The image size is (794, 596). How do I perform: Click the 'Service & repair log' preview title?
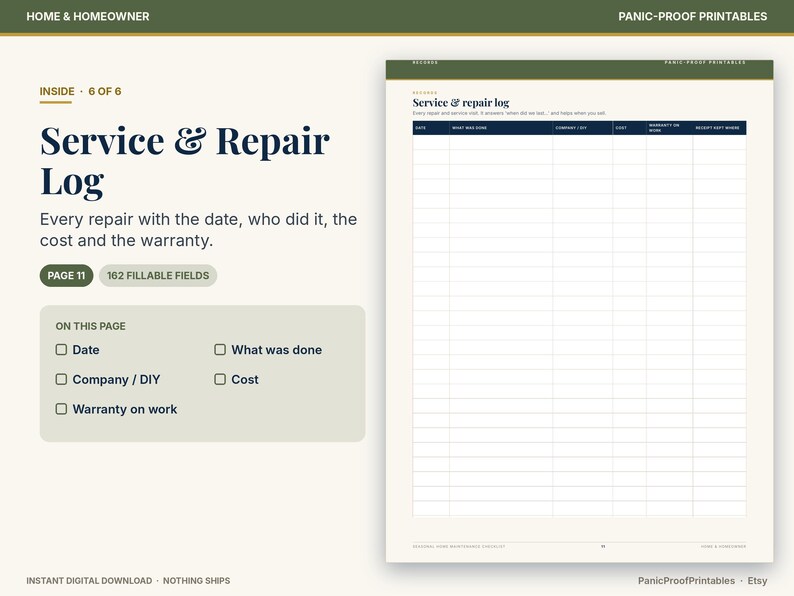(461, 103)
